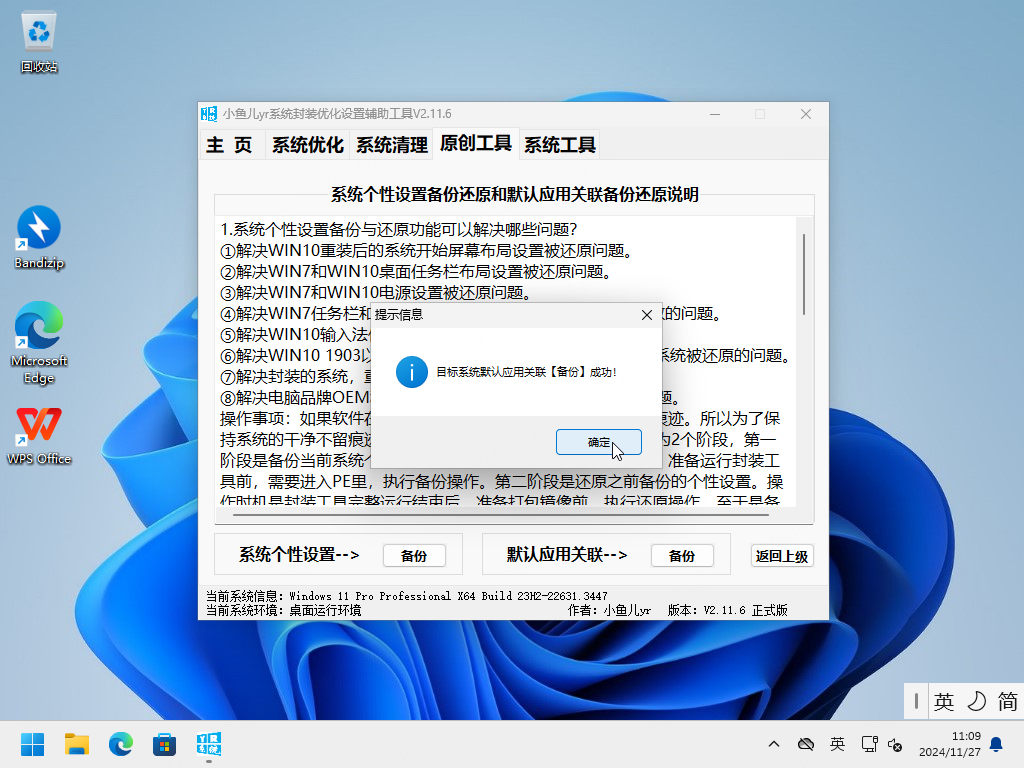Click the 默认应用关联--> label

point(567,554)
